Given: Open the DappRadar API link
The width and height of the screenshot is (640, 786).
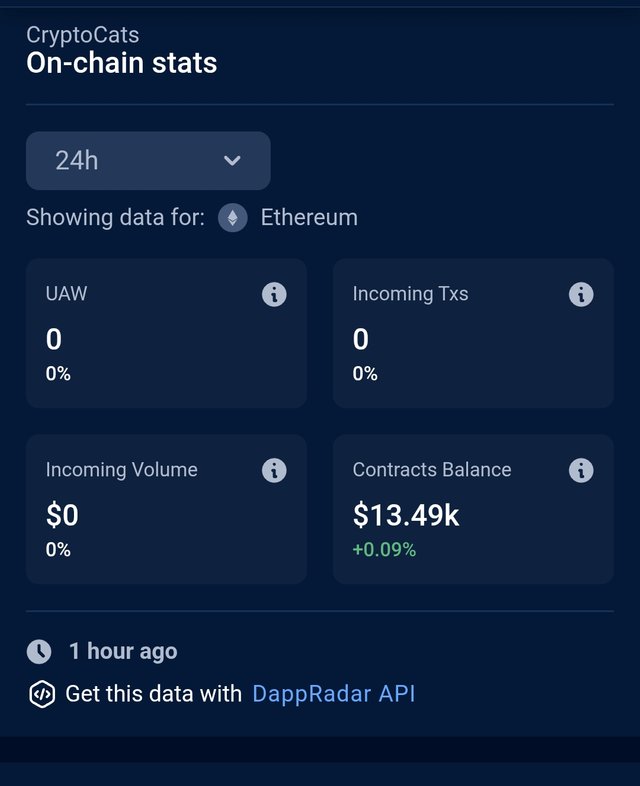Looking at the screenshot, I should [333, 693].
